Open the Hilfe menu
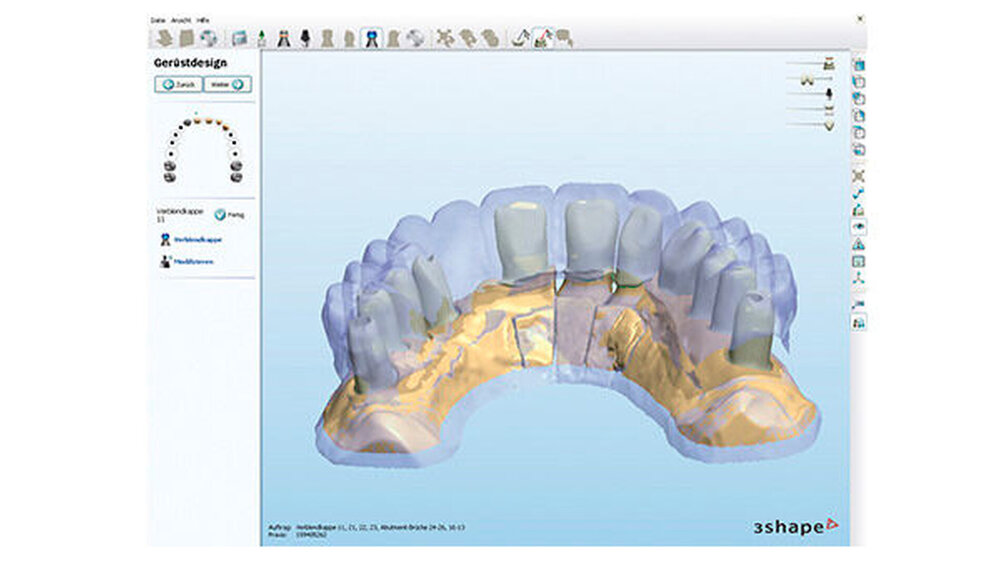Image resolution: width=1000 pixels, height=563 pixels. point(201,19)
